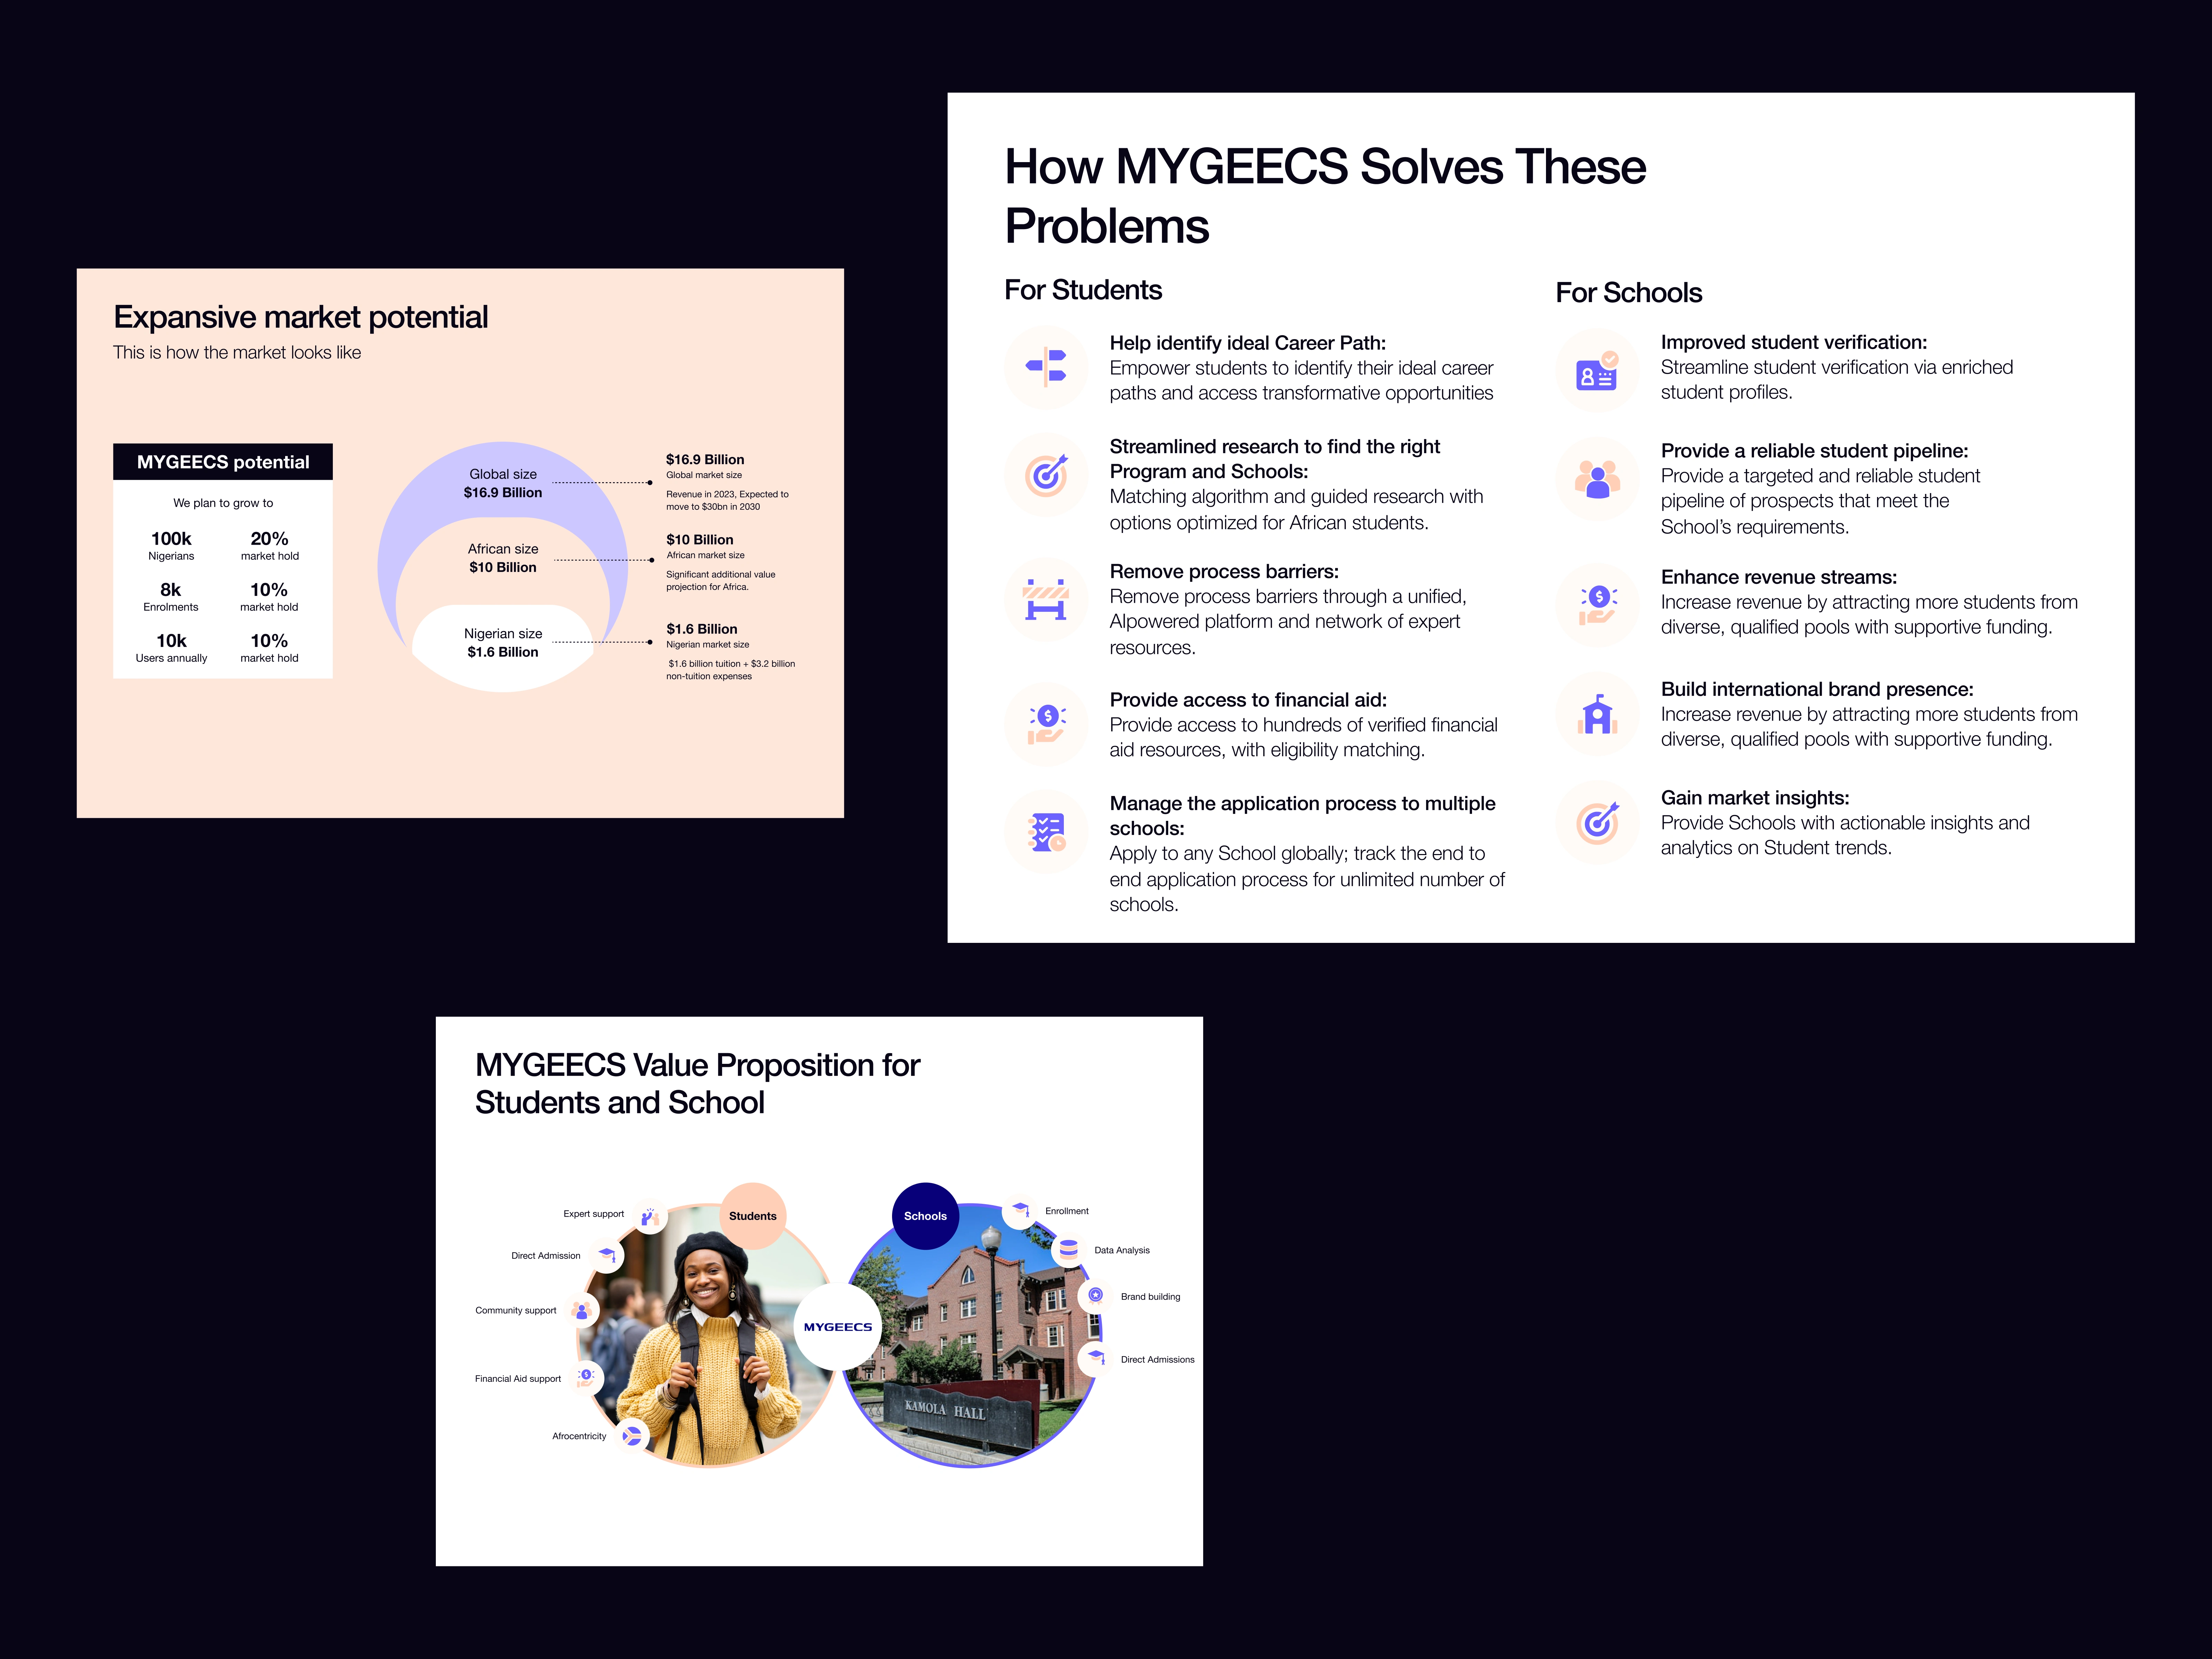Viewport: 2212px width, 1659px height.
Task: Click the Improved student verification heading
Action: pos(1794,342)
